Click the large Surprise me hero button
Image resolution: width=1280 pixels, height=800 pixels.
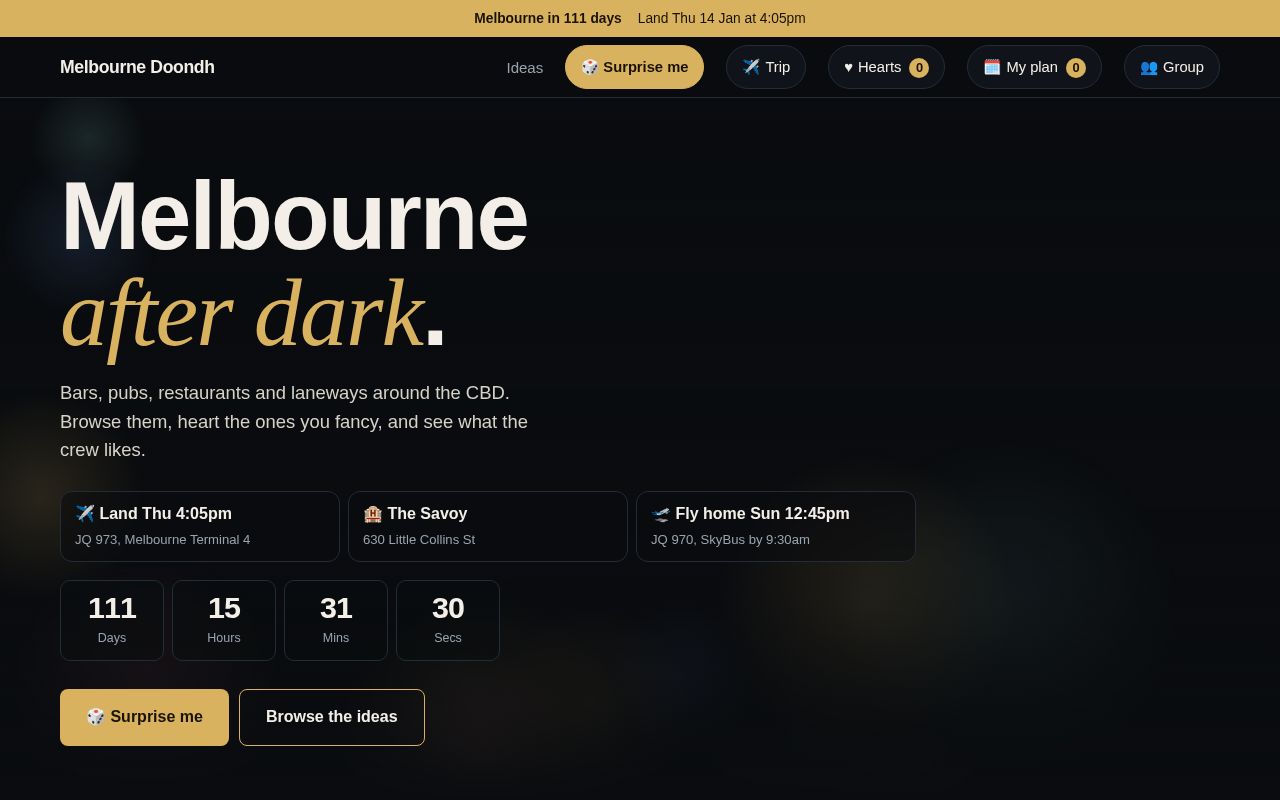coord(144,717)
